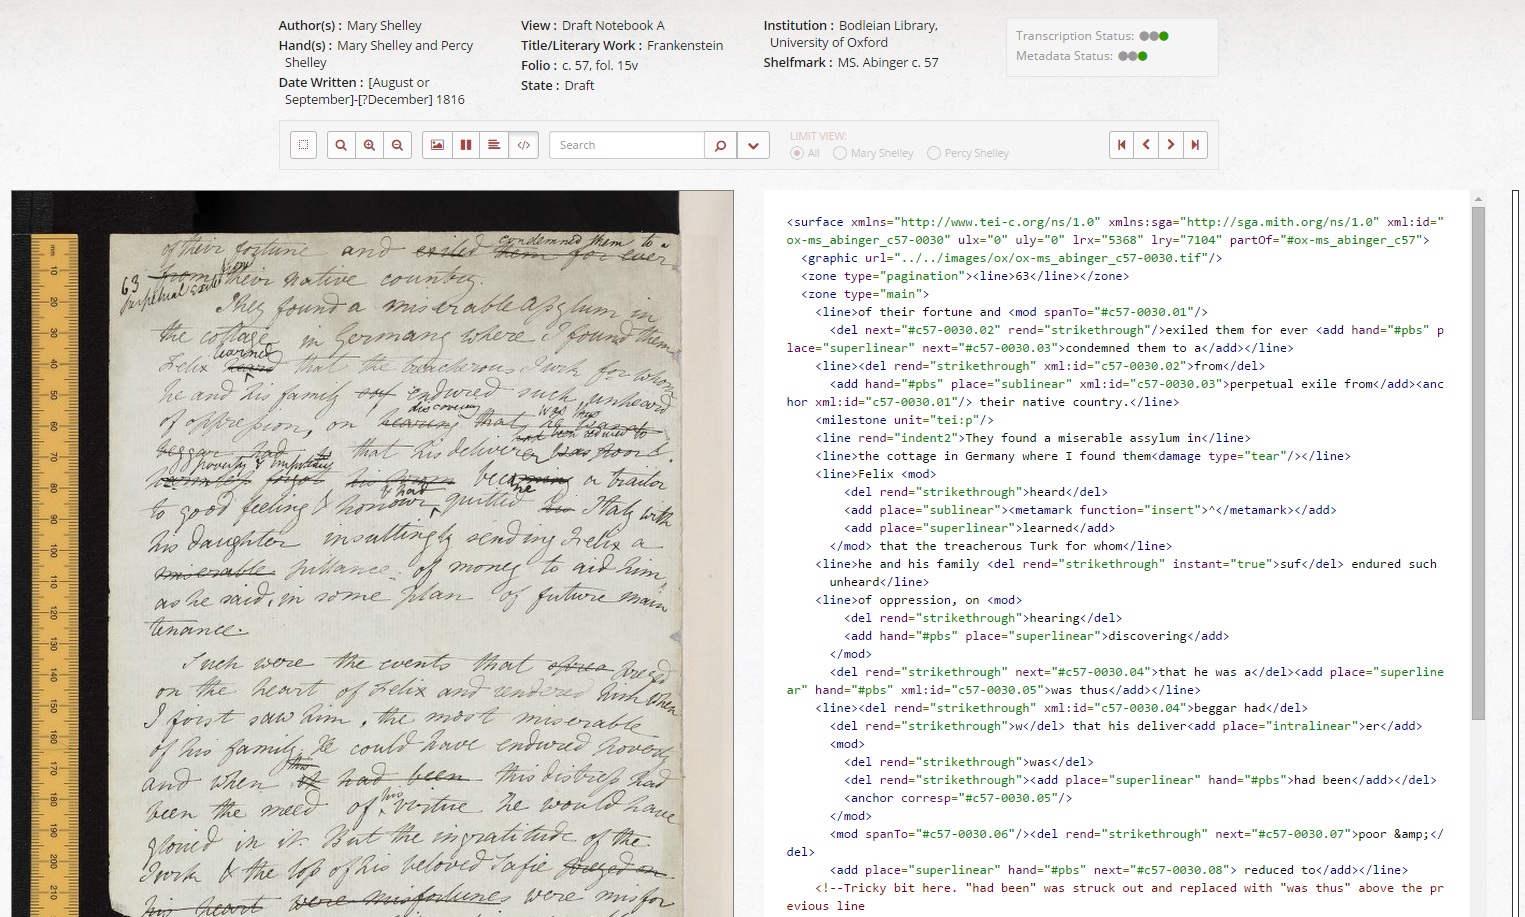Go to the next page
The image size is (1525, 917).
[1170, 145]
